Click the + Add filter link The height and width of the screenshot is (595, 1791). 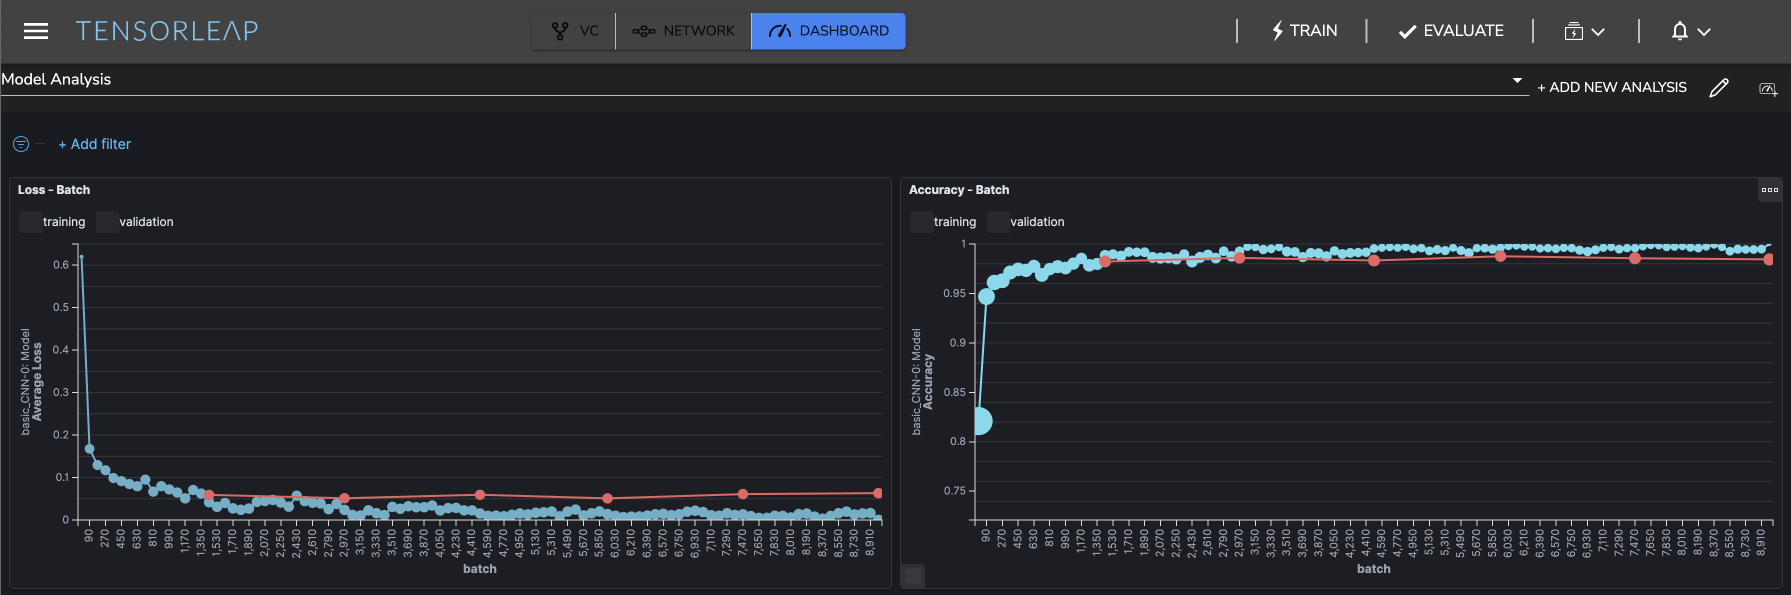click(x=95, y=144)
